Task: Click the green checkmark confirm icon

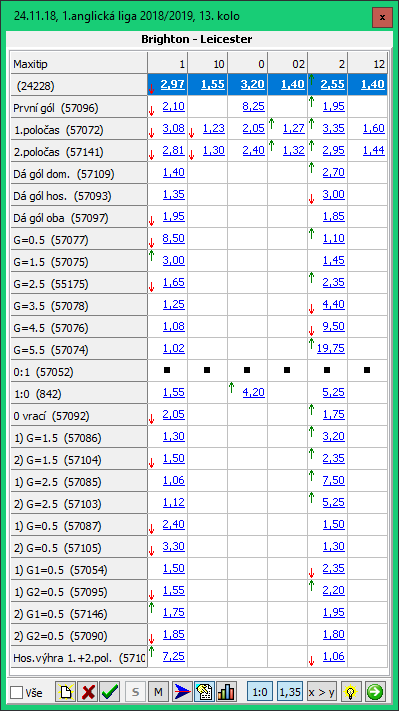Action: (x=110, y=692)
